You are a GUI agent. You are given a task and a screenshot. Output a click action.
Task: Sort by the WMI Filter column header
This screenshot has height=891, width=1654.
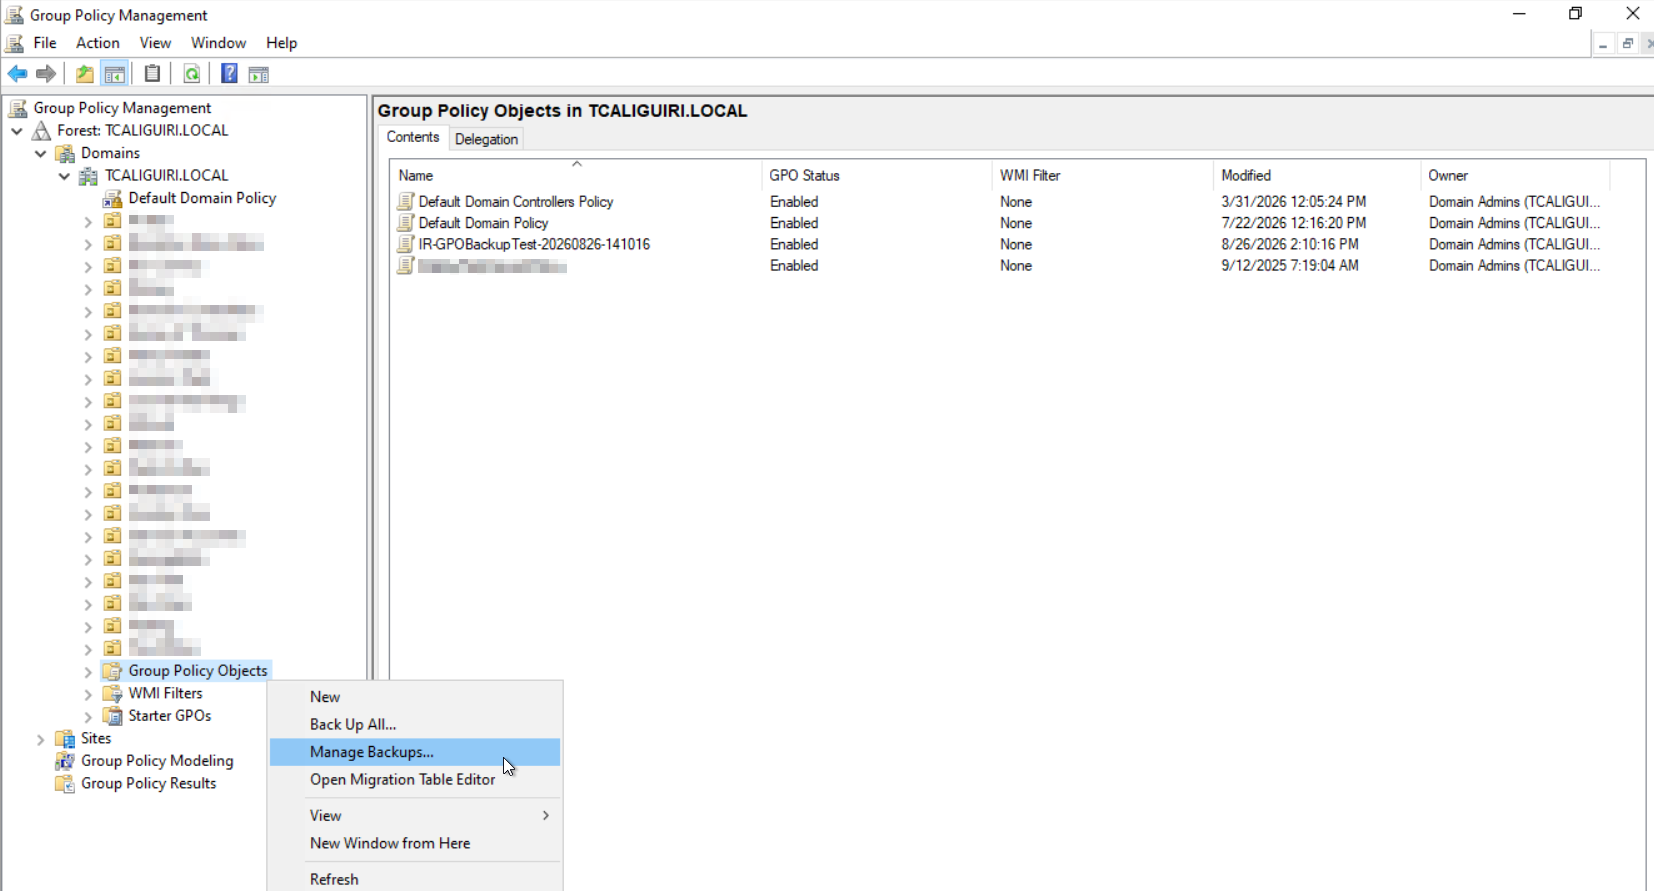click(1102, 175)
